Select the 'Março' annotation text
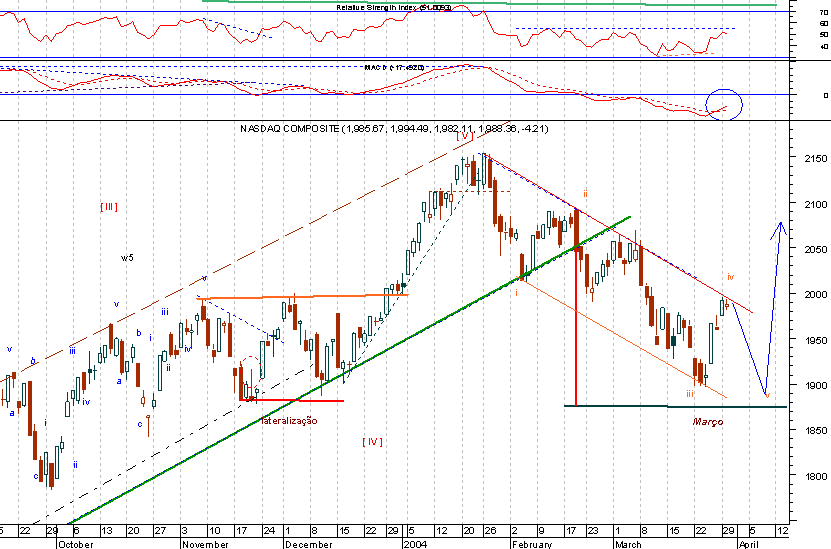Image resolution: width=831 pixels, height=549 pixels. (708, 422)
